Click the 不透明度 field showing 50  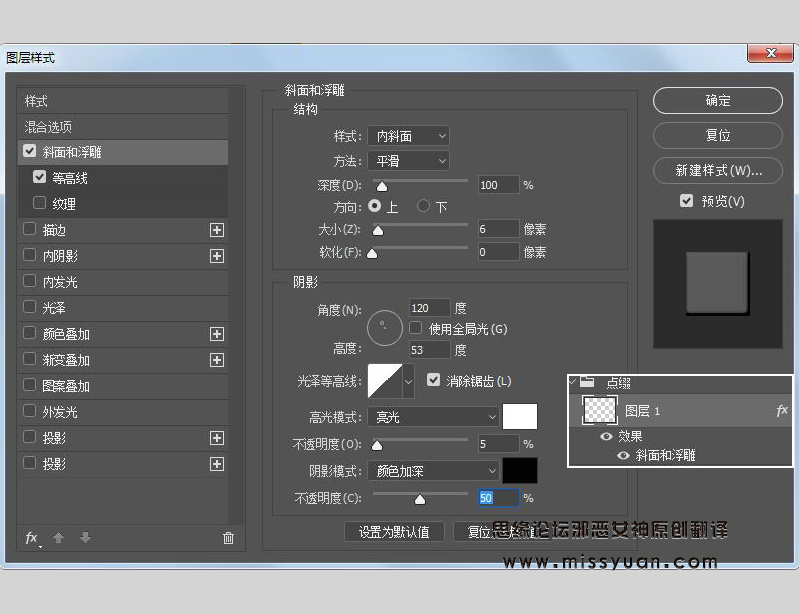tap(497, 497)
